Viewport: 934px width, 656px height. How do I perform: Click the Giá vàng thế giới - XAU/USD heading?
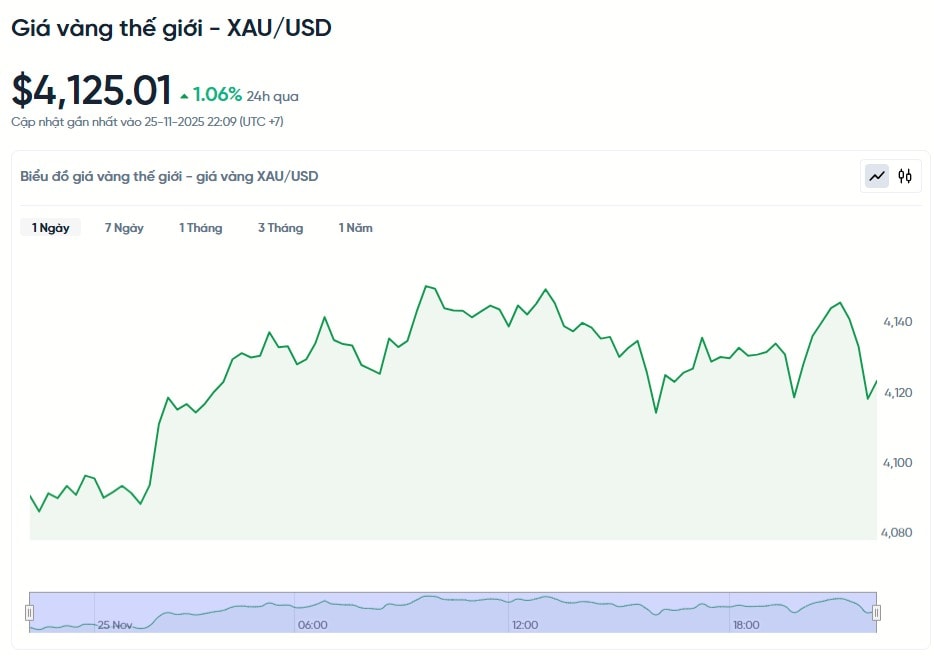pos(171,28)
